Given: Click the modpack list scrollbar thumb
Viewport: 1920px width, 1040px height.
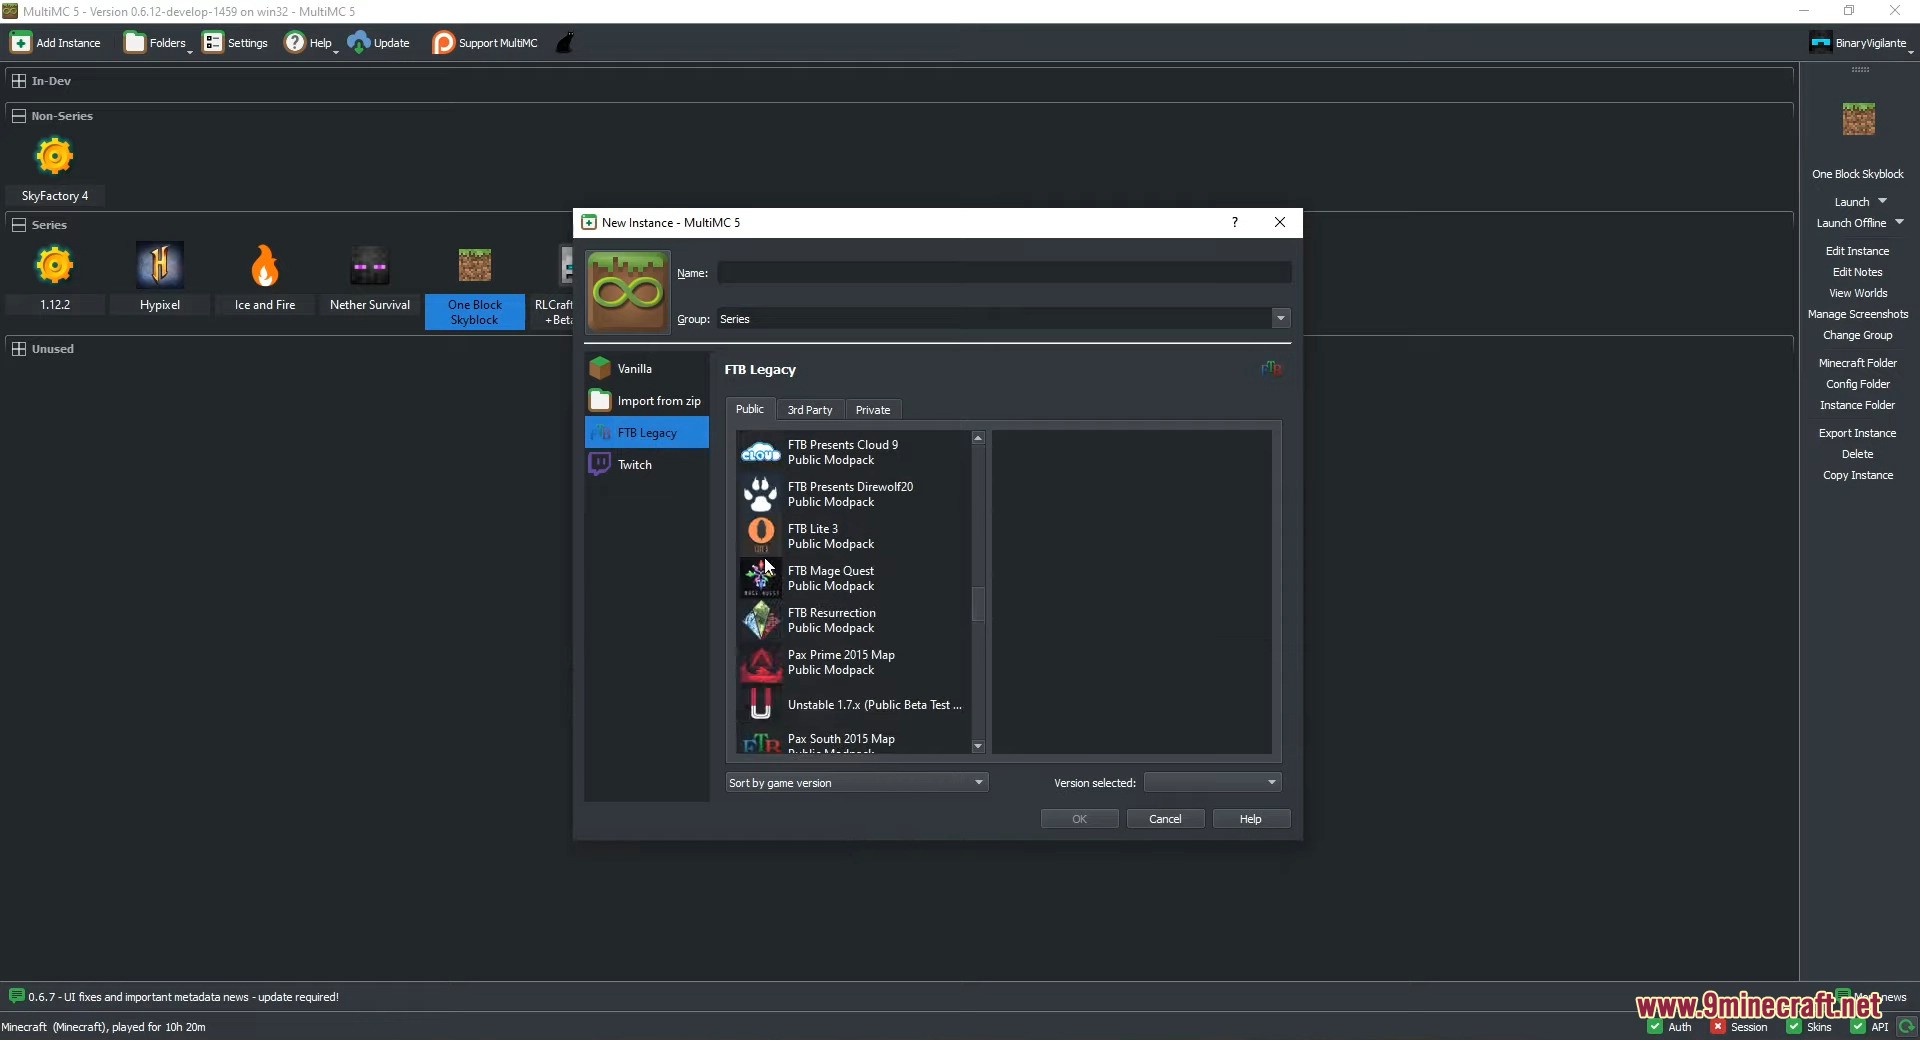Looking at the screenshot, I should (x=978, y=604).
